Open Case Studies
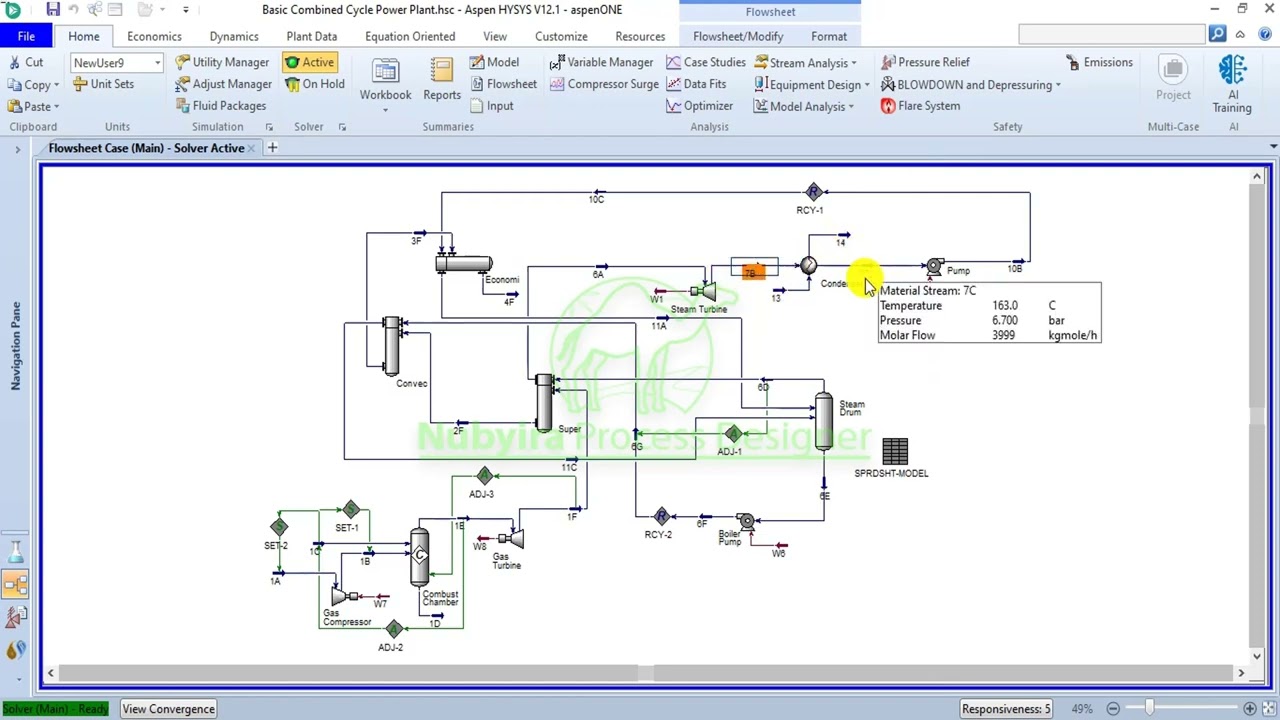The height and width of the screenshot is (720, 1280). [706, 62]
